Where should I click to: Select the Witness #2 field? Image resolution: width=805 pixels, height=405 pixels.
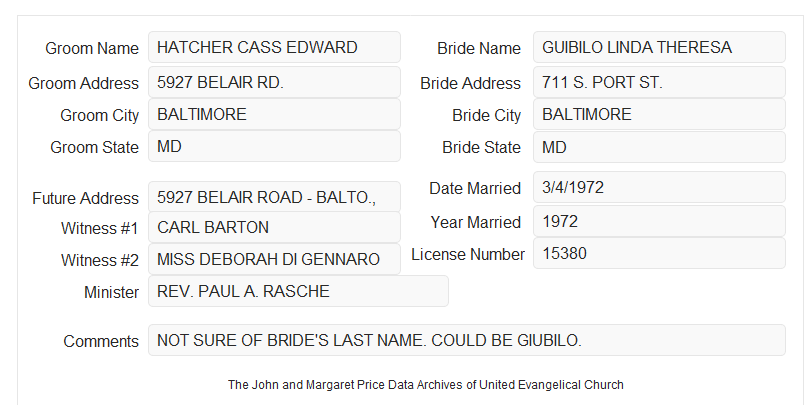[x=274, y=259]
